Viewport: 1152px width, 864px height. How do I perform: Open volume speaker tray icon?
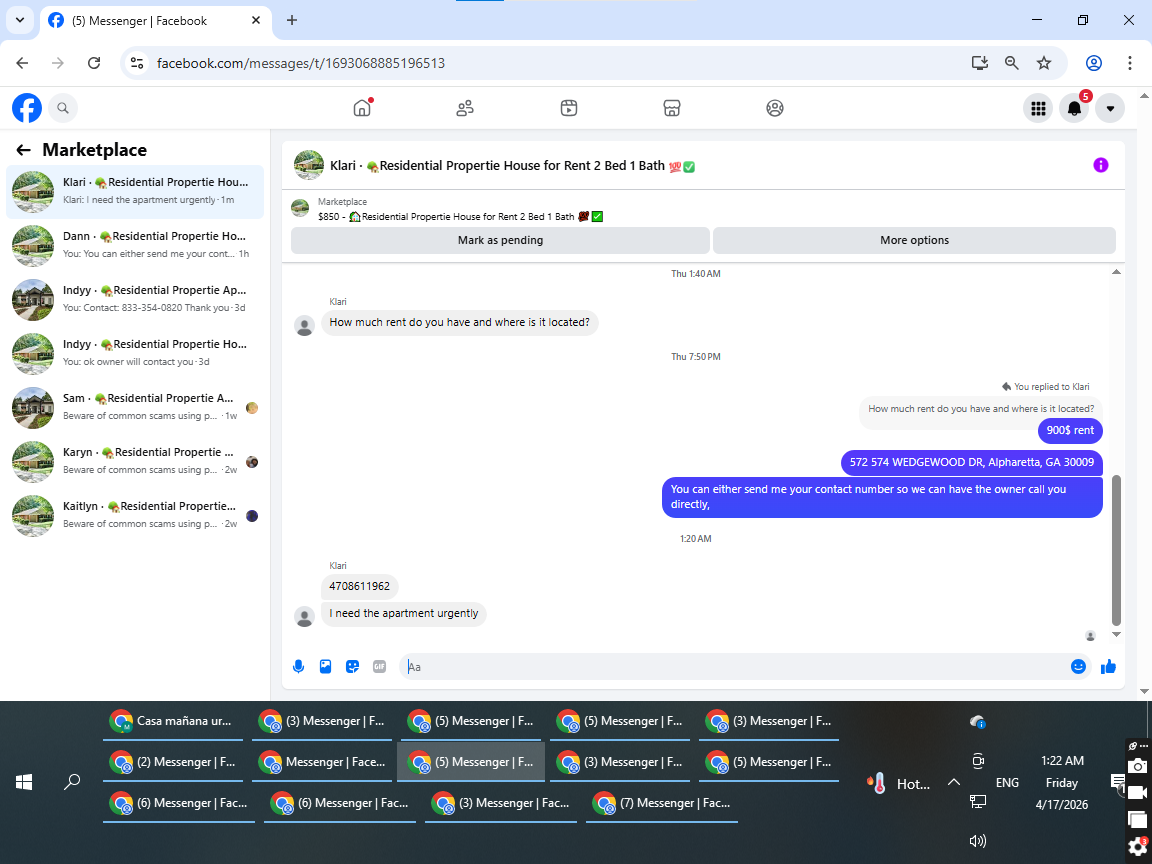click(978, 841)
